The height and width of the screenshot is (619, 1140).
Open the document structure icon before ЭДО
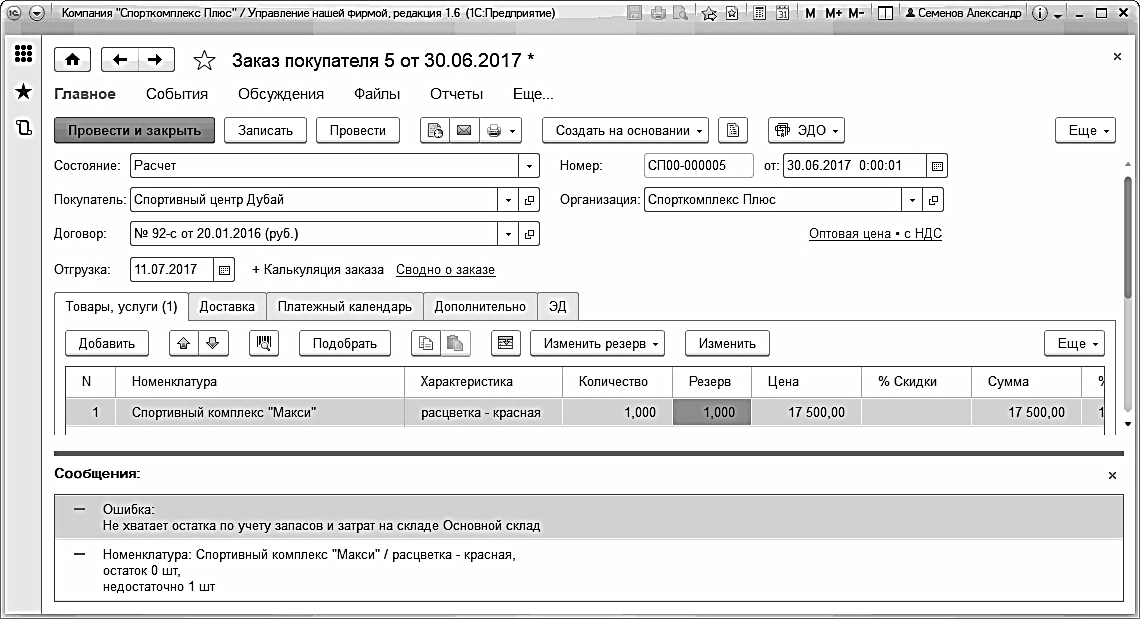[733, 131]
